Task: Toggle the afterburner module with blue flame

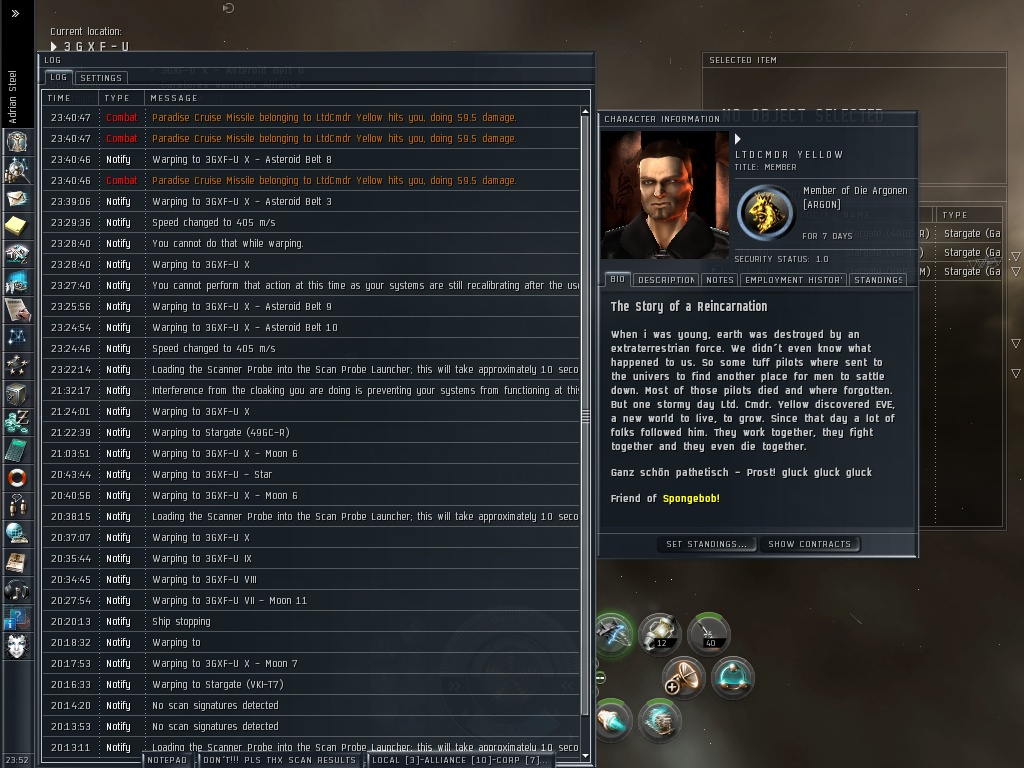Action: [613, 721]
